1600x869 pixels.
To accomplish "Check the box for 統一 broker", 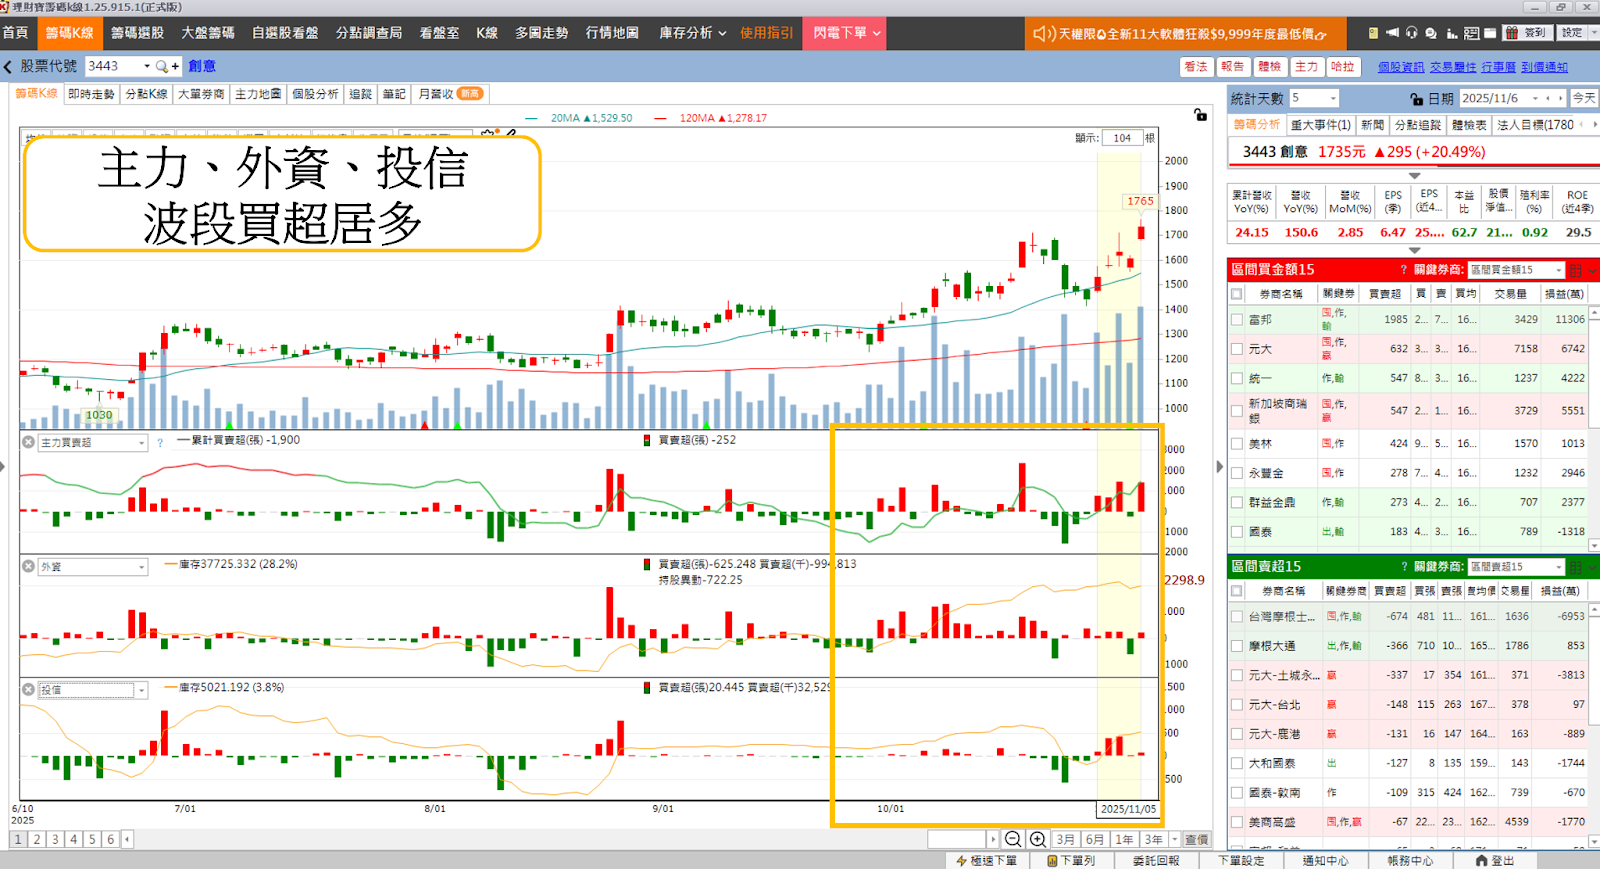I will 1237,379.
